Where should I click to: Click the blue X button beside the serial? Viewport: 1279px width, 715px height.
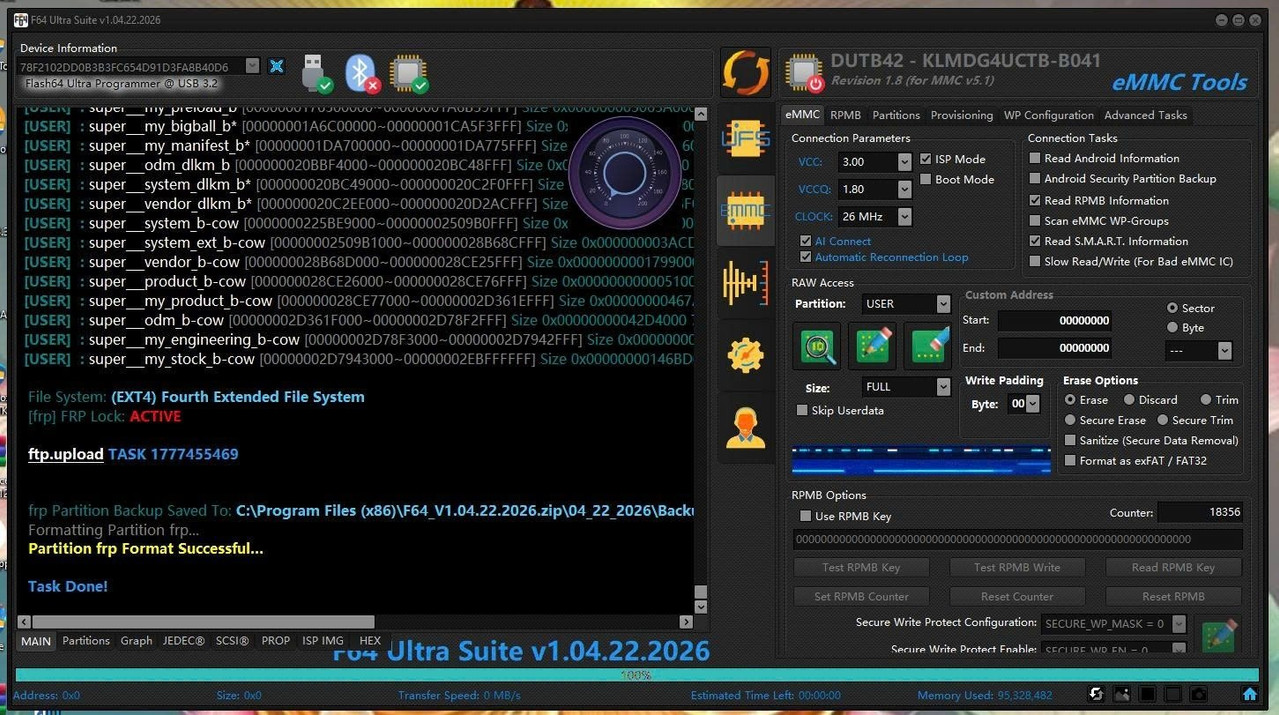click(277, 66)
